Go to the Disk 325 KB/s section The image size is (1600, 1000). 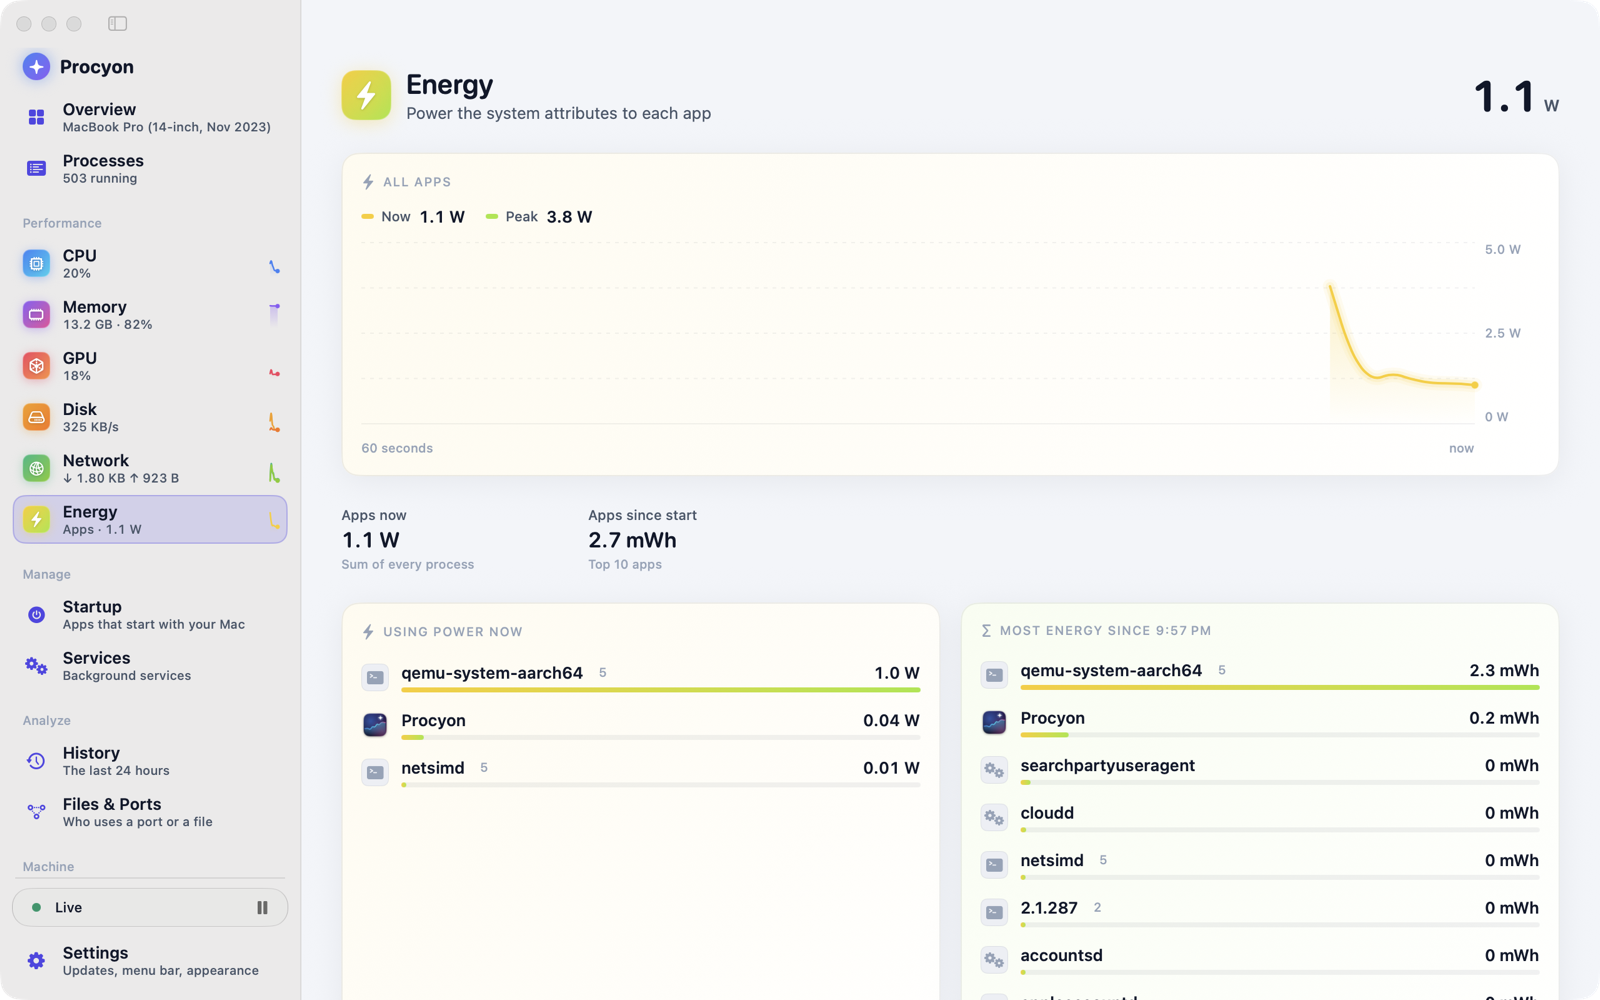pos(150,417)
